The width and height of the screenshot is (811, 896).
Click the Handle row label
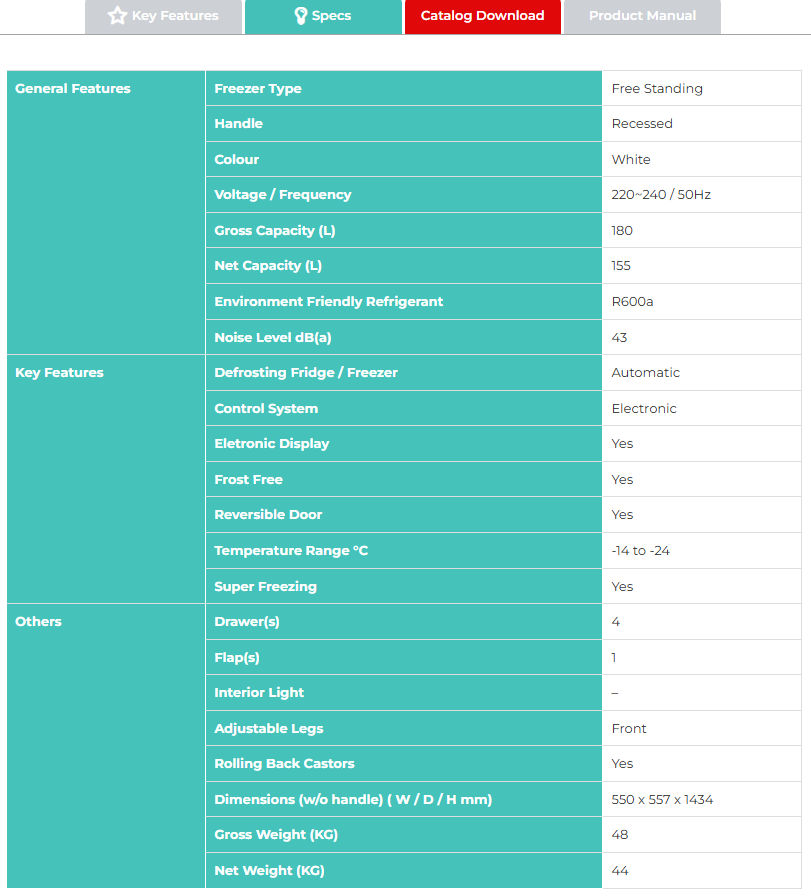click(x=238, y=123)
